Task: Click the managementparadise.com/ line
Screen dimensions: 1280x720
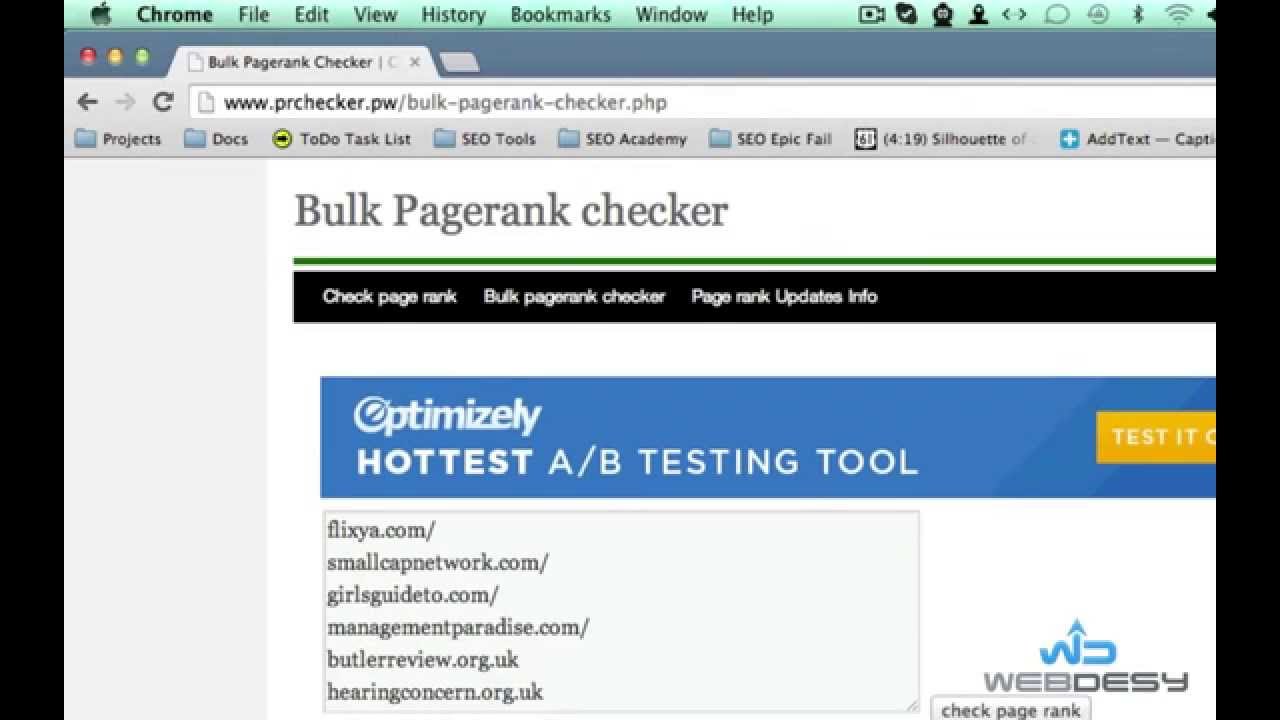Action: point(458,627)
